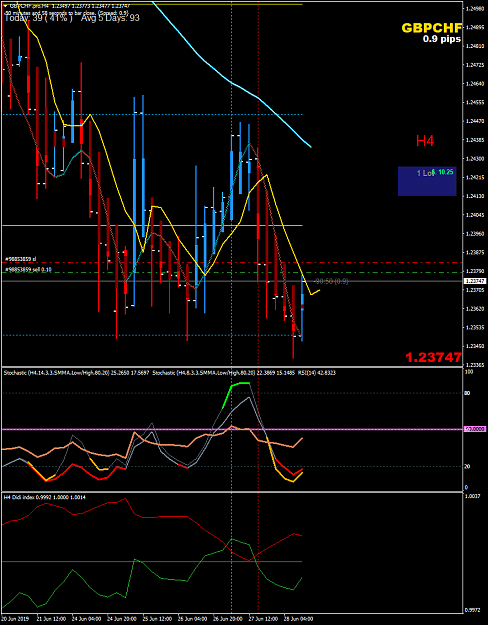Click the first Stochastic (H4,14,3,3) indicator label
Image resolution: width=488 pixels, height=625 pixels.
point(77,373)
